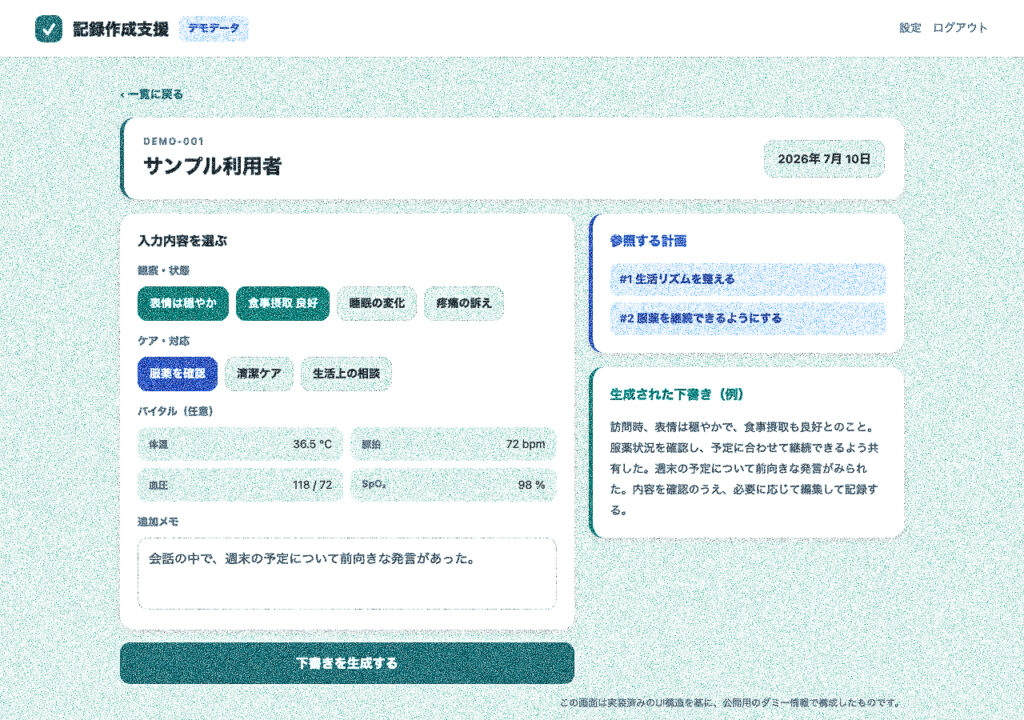This screenshot has width=1024, height=720.
Task: Click the ケア・対応 section label
Action: (163, 340)
